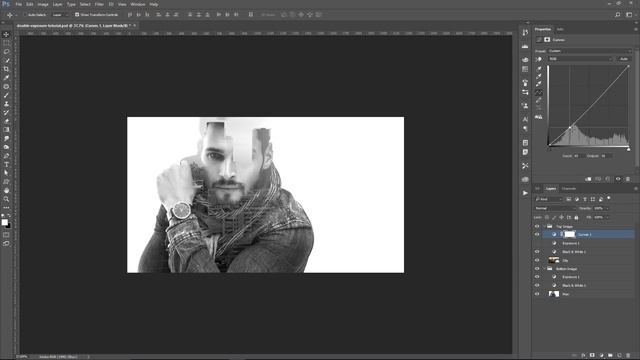Pick the black point eyedropper in Curves
Viewport: 640px width, 360px height.
click(539, 68)
